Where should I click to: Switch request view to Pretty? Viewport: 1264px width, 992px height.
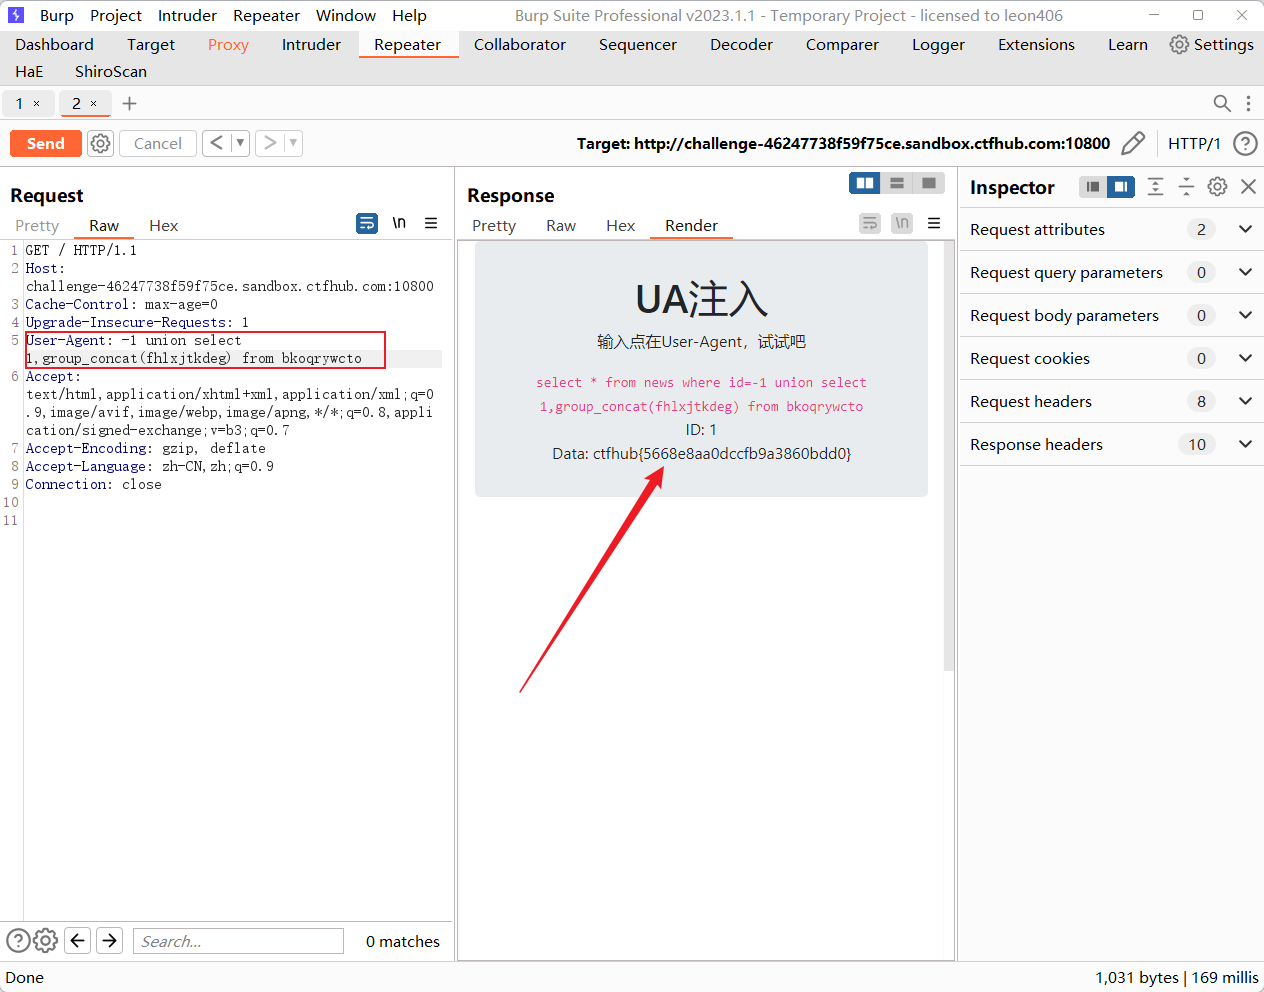[x=37, y=225]
